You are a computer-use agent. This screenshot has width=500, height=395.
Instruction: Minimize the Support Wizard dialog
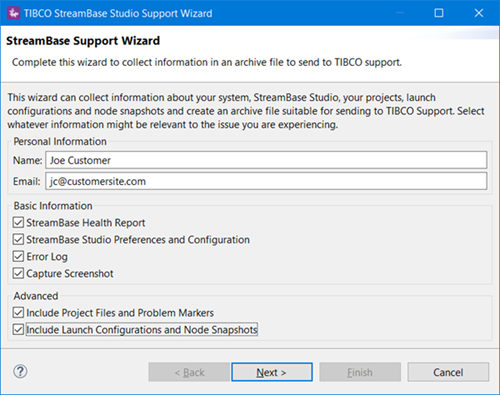click(399, 13)
